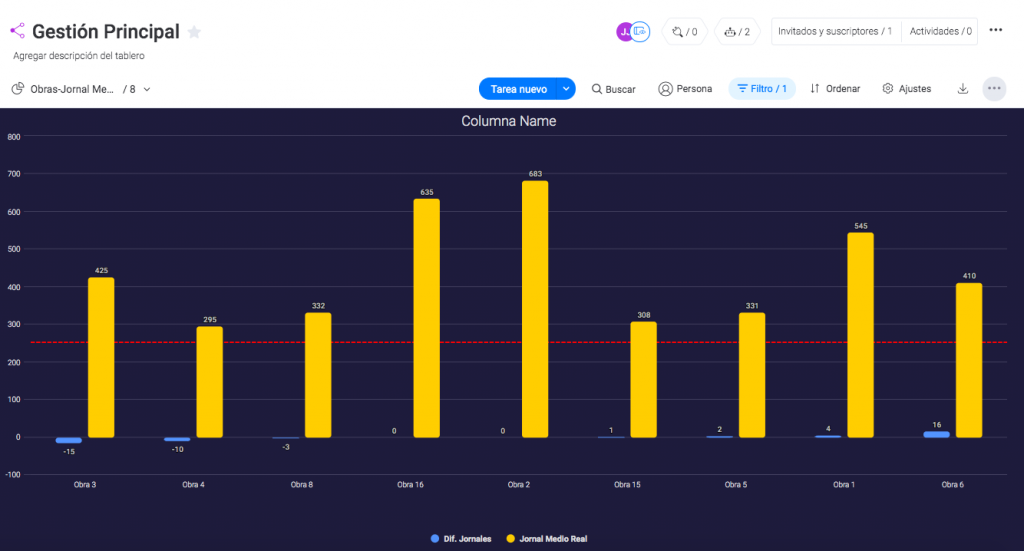Click the download chart icon
This screenshot has width=1024, height=551.
coord(963,89)
